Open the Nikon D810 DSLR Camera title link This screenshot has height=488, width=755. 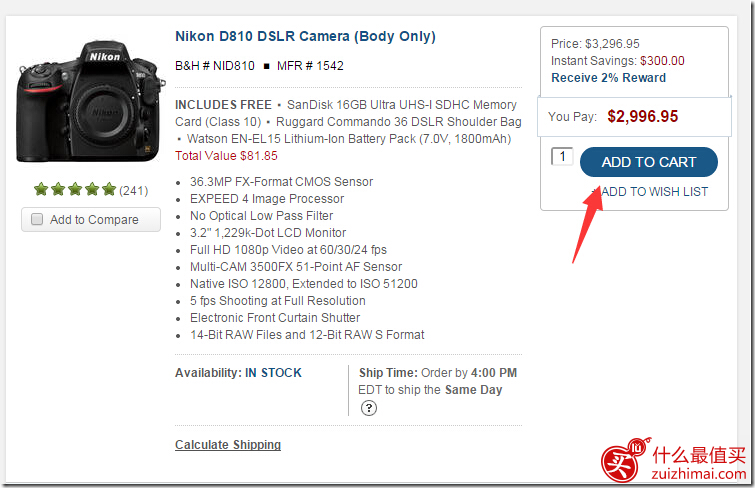pyautogui.click(x=305, y=37)
